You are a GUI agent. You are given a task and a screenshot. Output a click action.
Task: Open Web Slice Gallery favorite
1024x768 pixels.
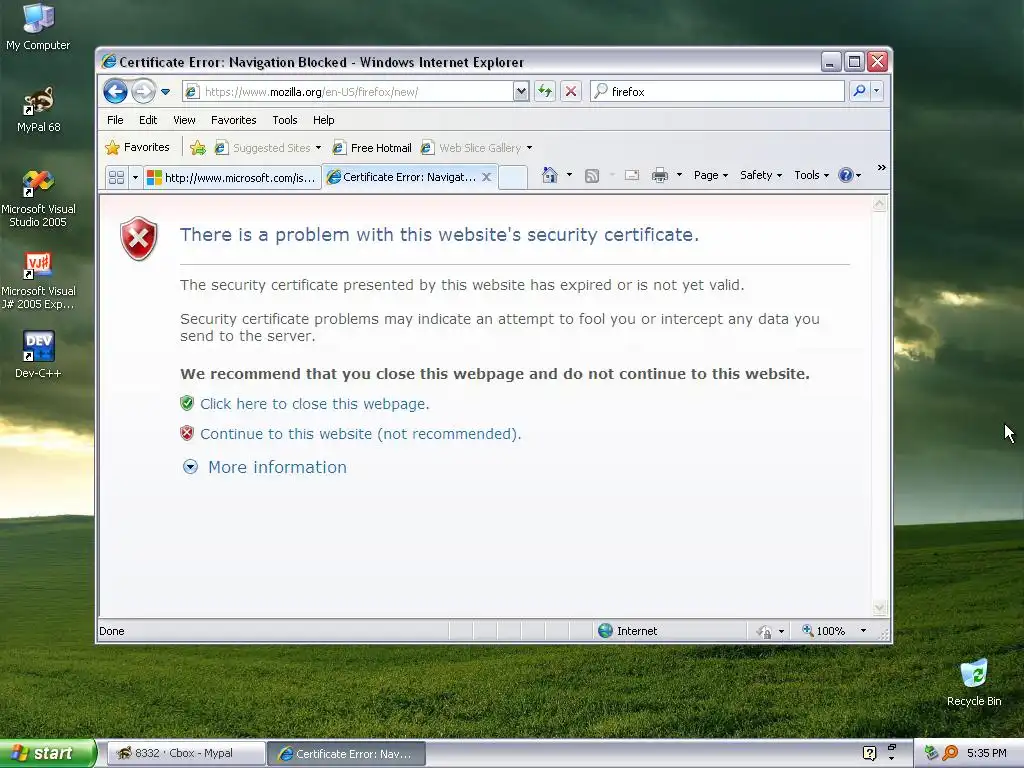coord(472,148)
